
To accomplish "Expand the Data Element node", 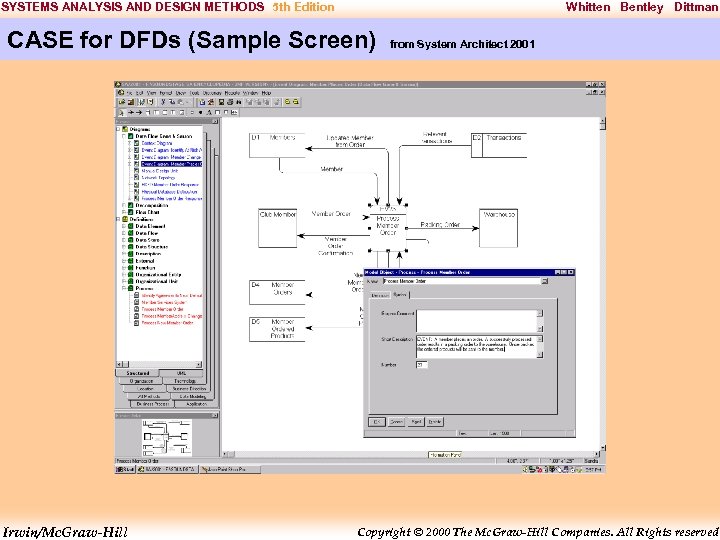I will 124,226.
